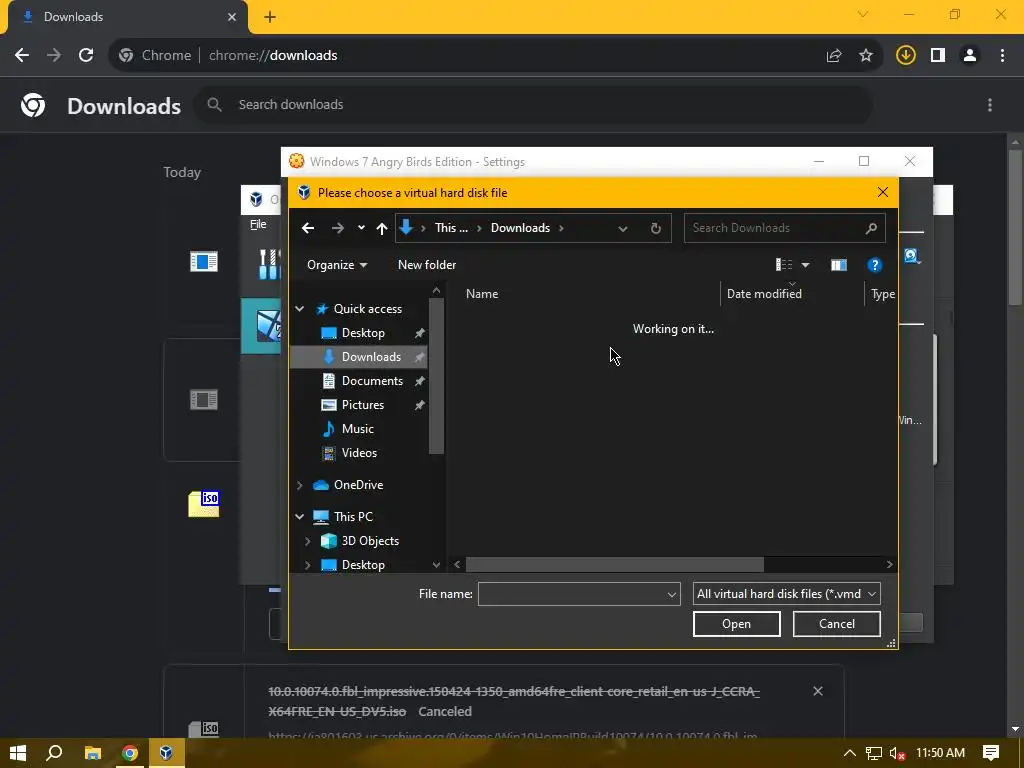
Task: Open the Organize menu
Action: (337, 264)
